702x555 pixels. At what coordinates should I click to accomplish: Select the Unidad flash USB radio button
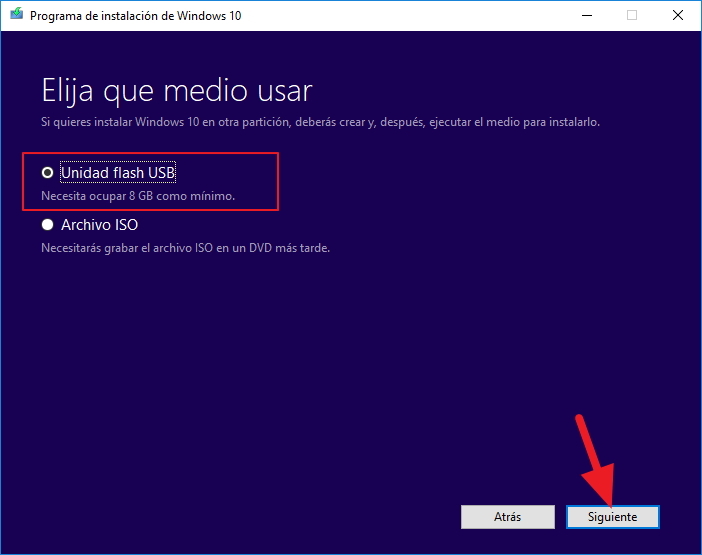[x=47, y=173]
